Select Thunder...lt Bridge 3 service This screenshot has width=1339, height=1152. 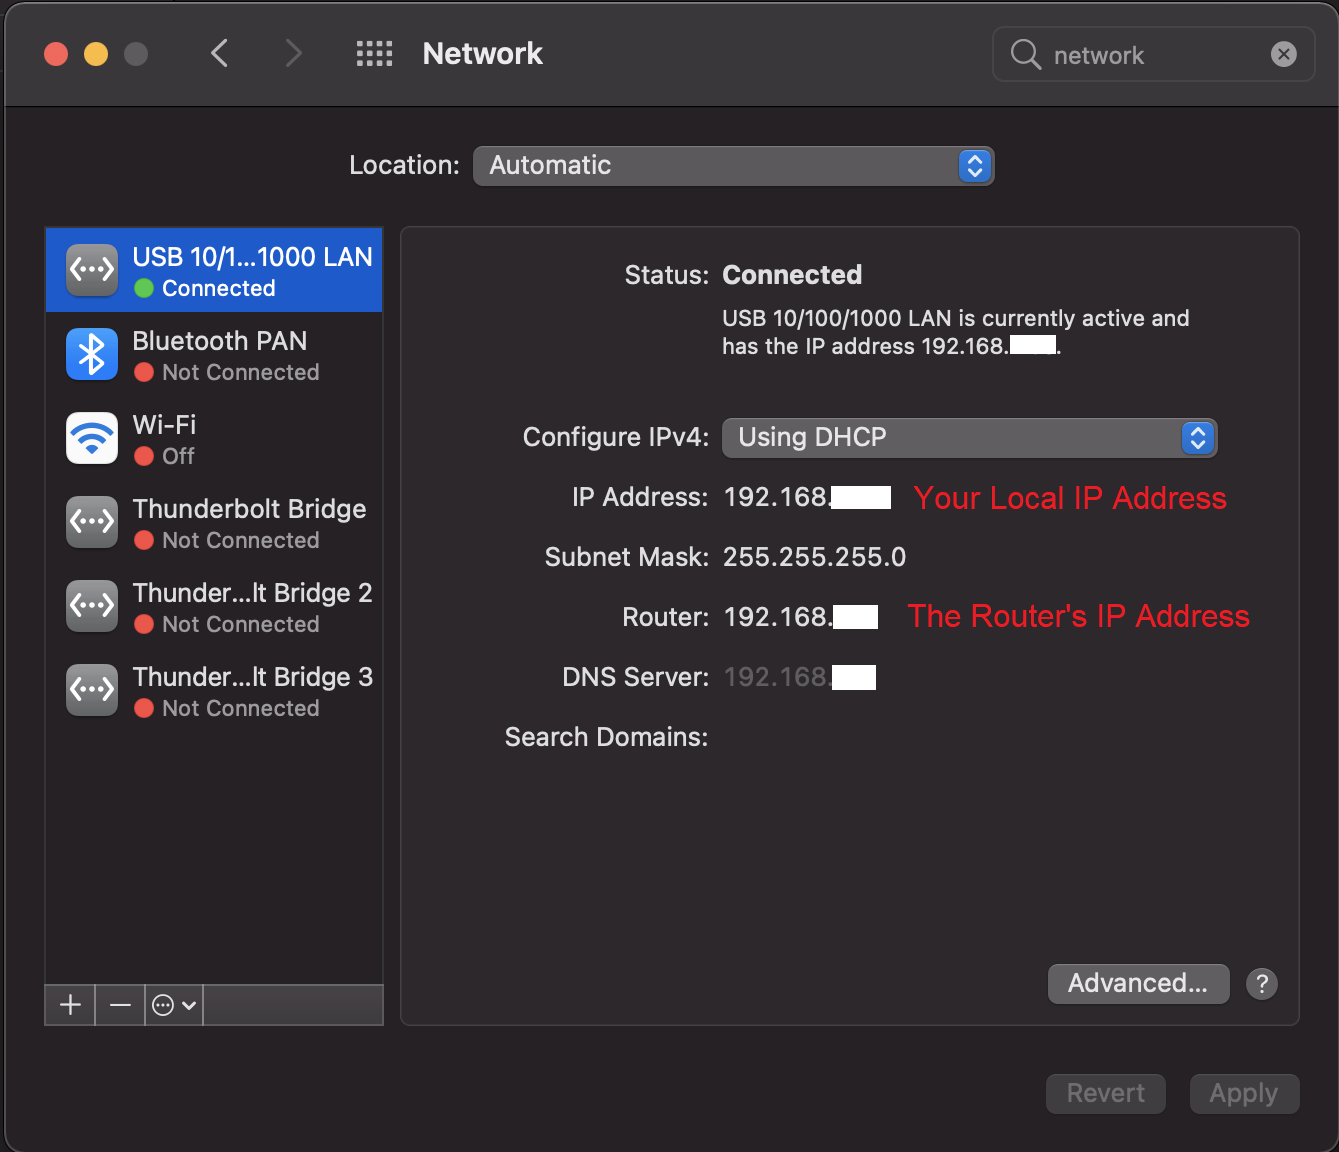tap(214, 691)
